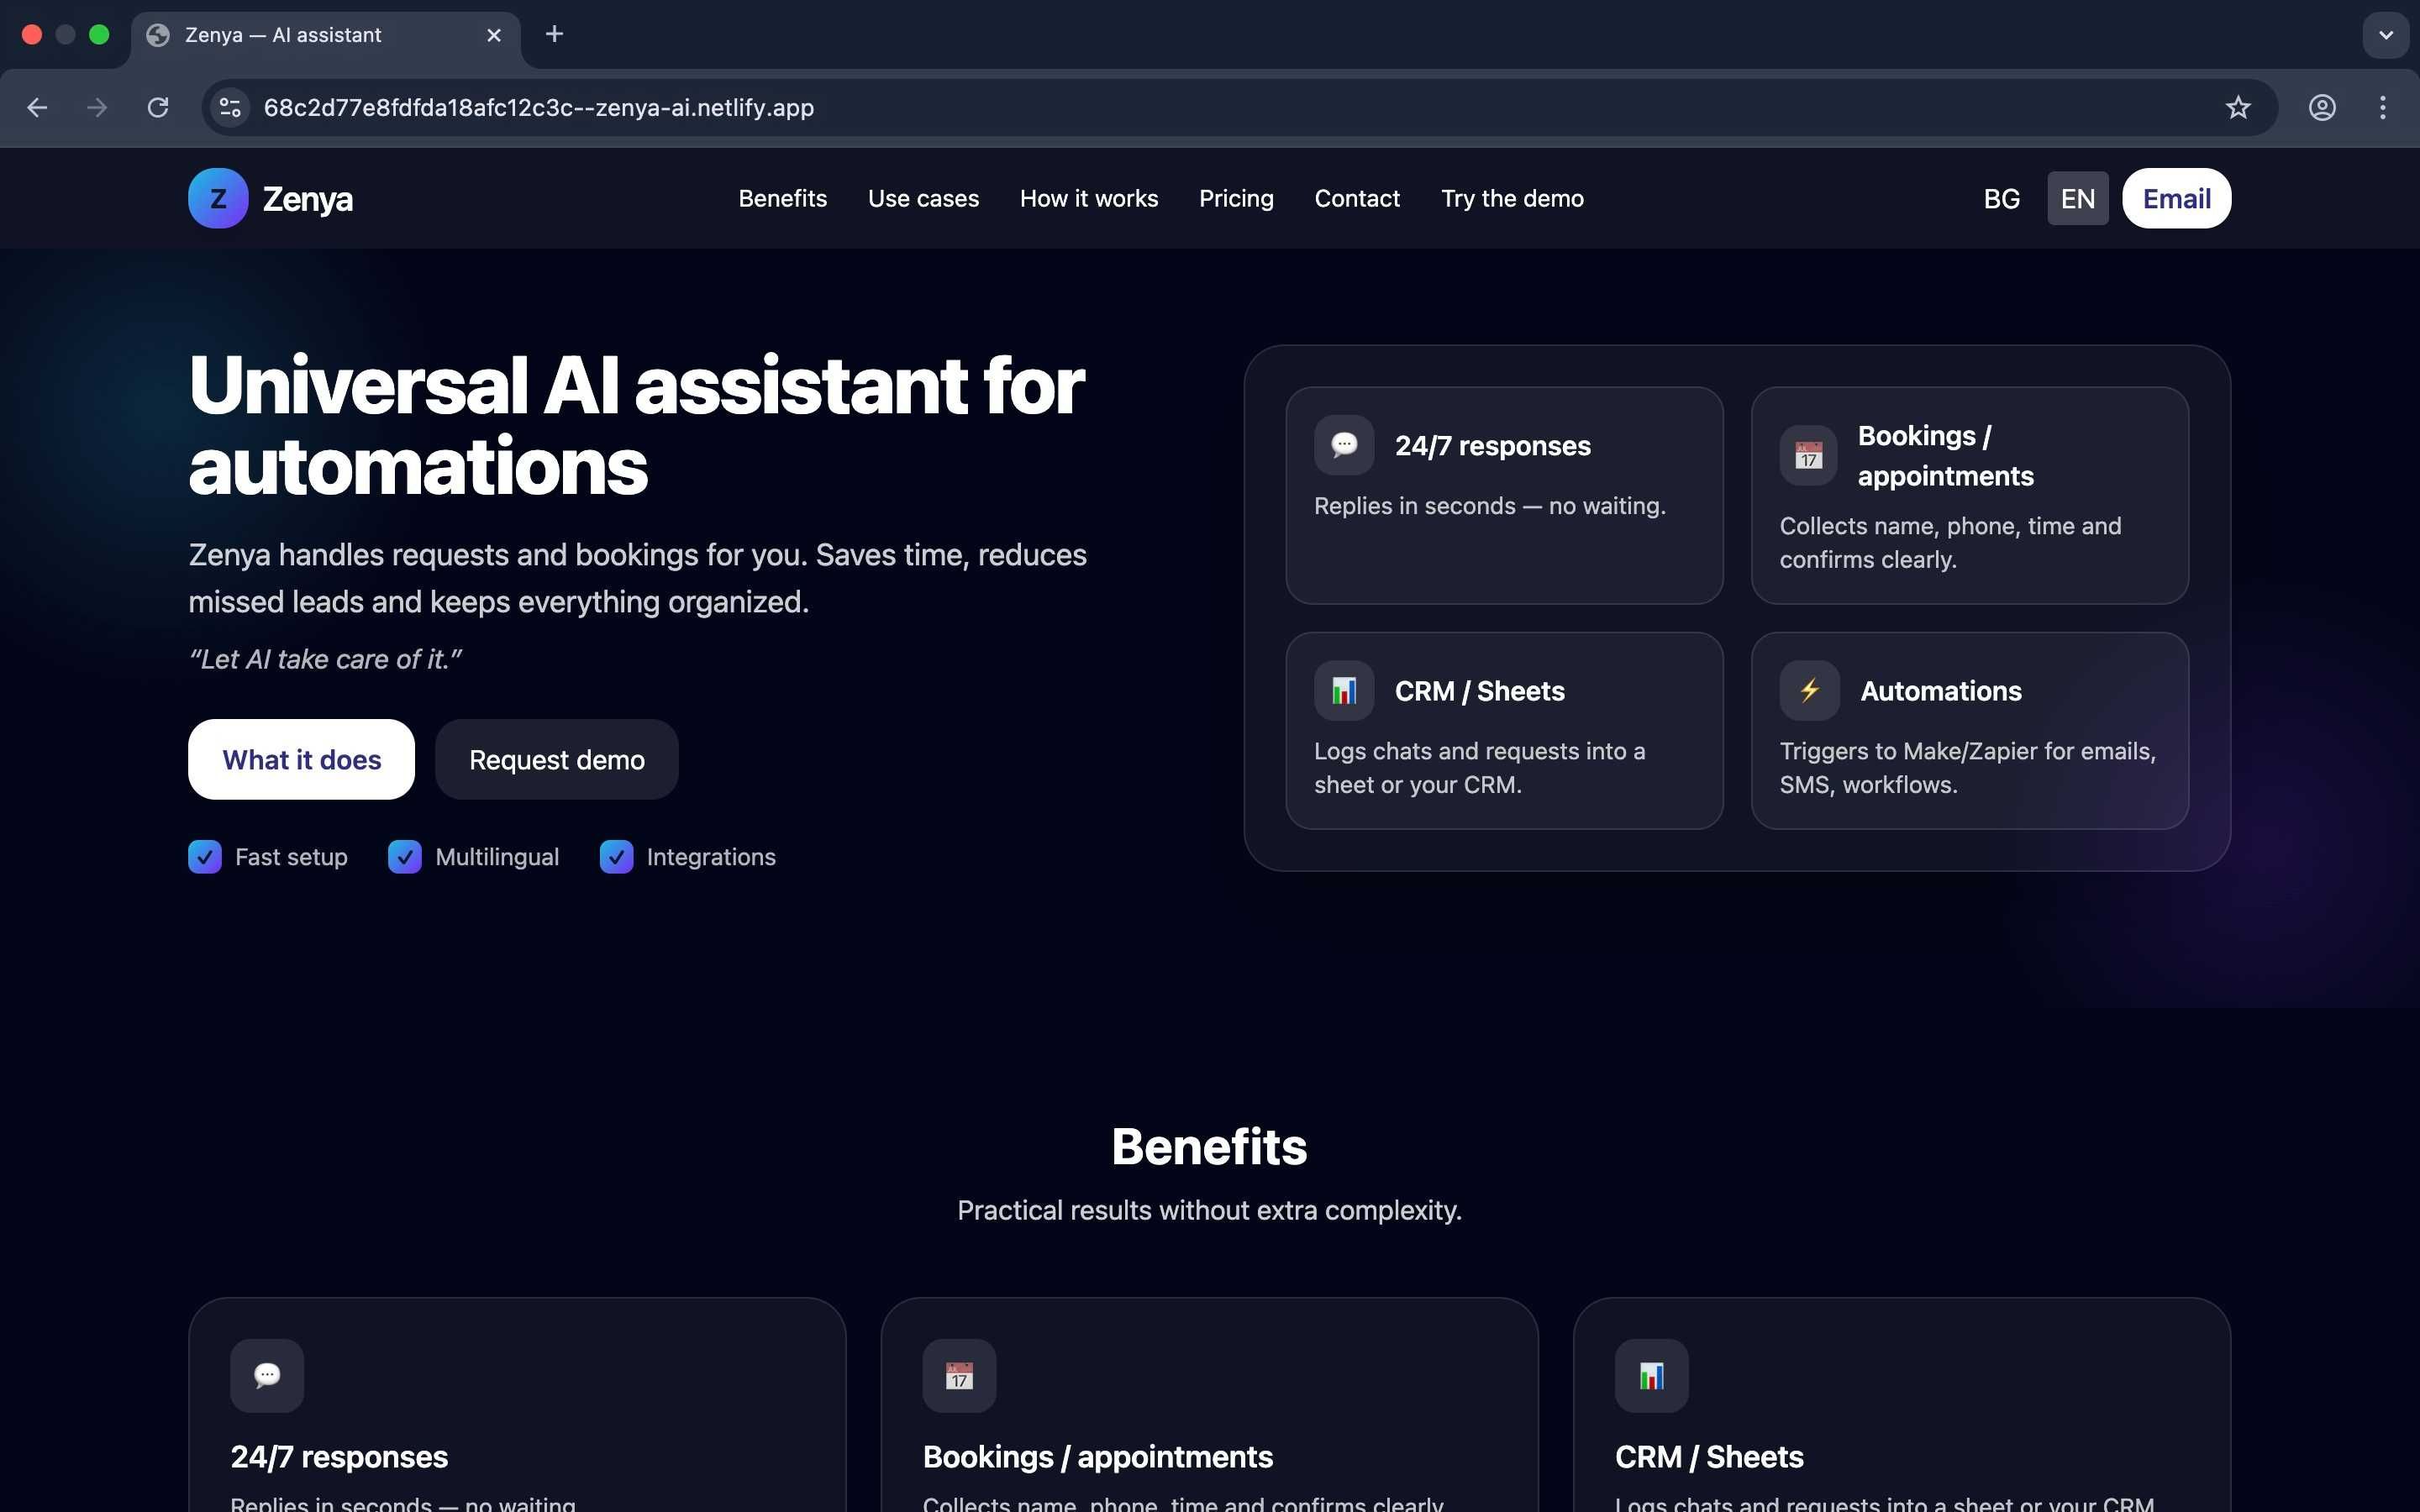Click the Benefits section heading

coord(1209,1146)
